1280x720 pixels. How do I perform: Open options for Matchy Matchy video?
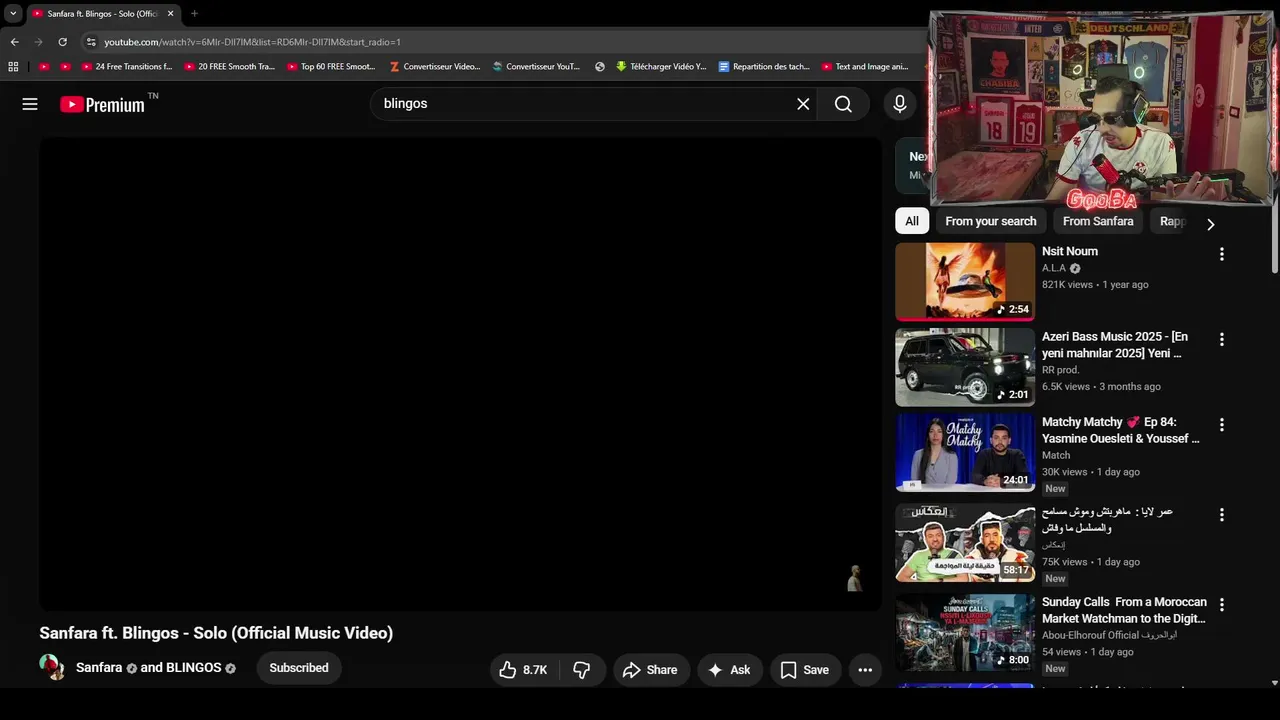1221,425
